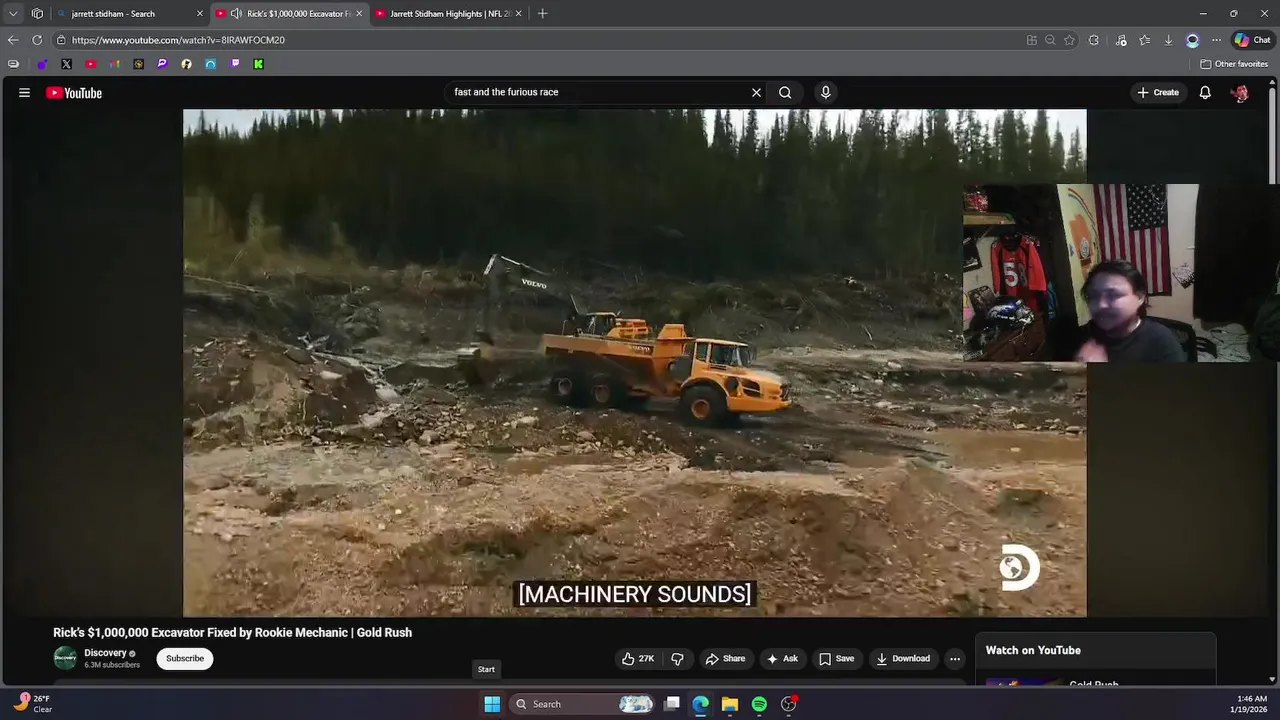The image size is (1280, 720).
Task: Run the YouTube search magnifier button
Action: coord(785,92)
